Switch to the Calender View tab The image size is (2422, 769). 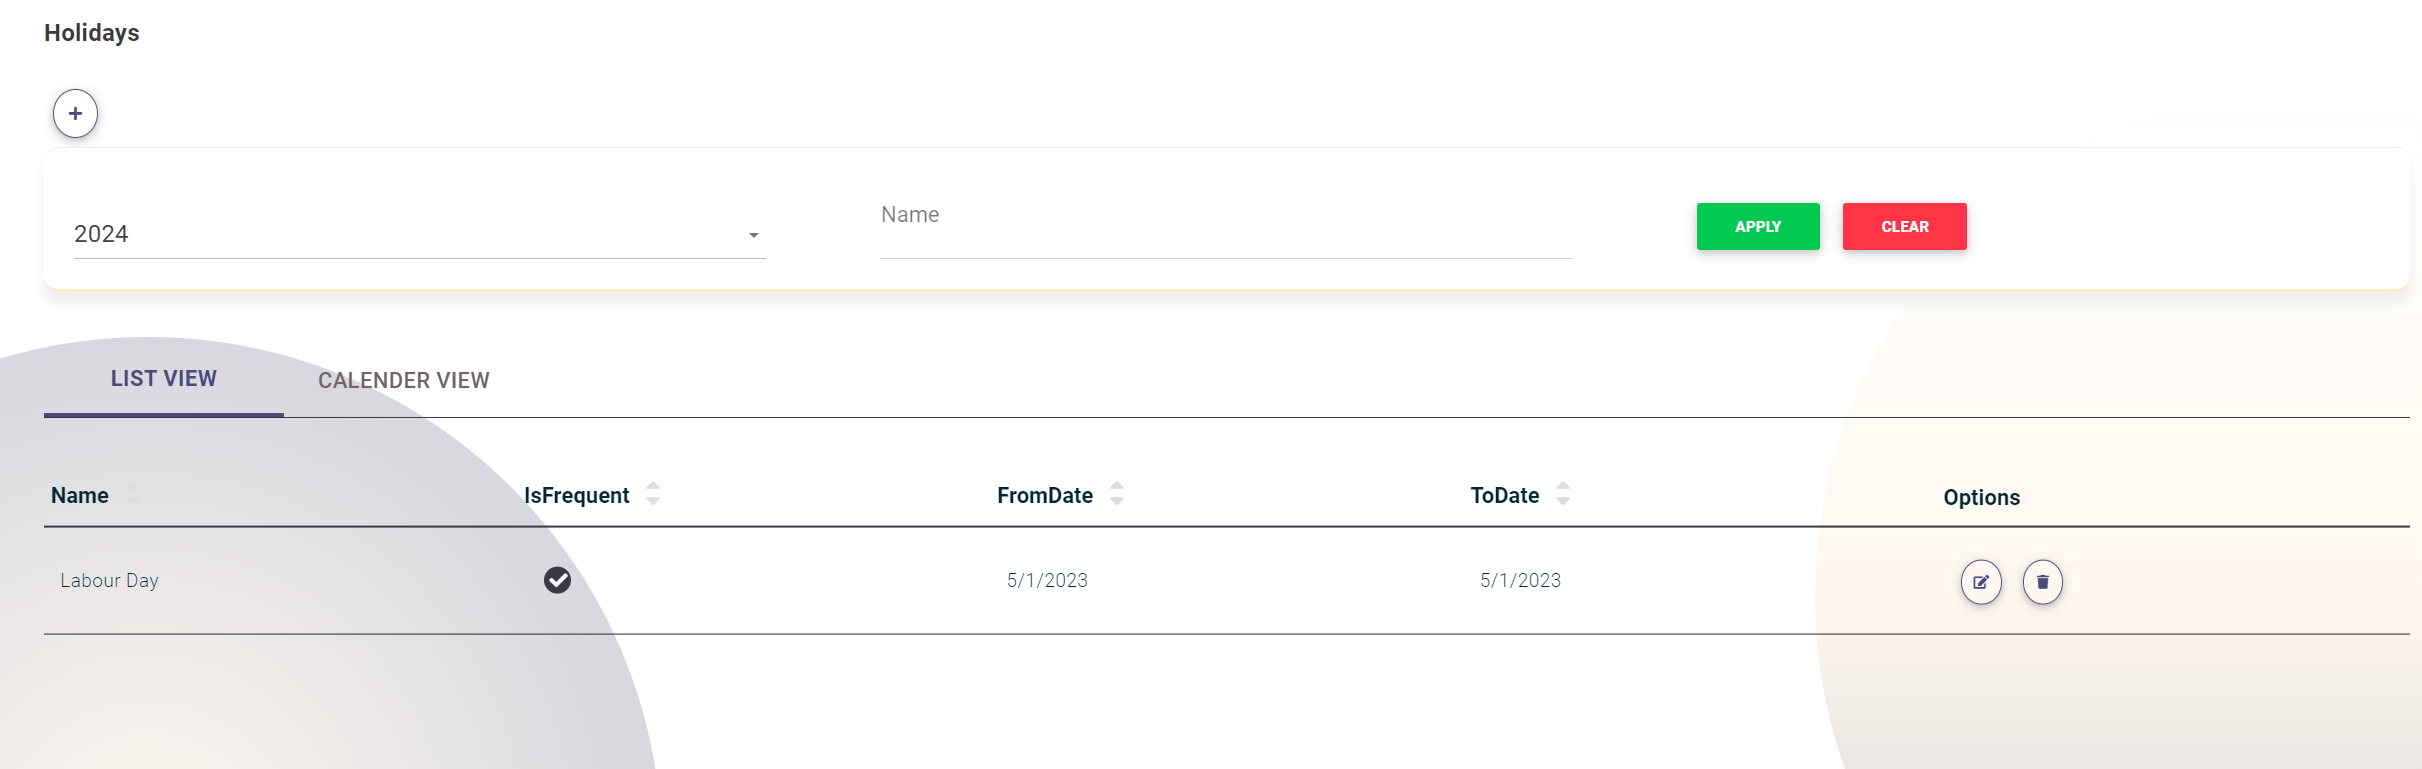click(x=404, y=381)
